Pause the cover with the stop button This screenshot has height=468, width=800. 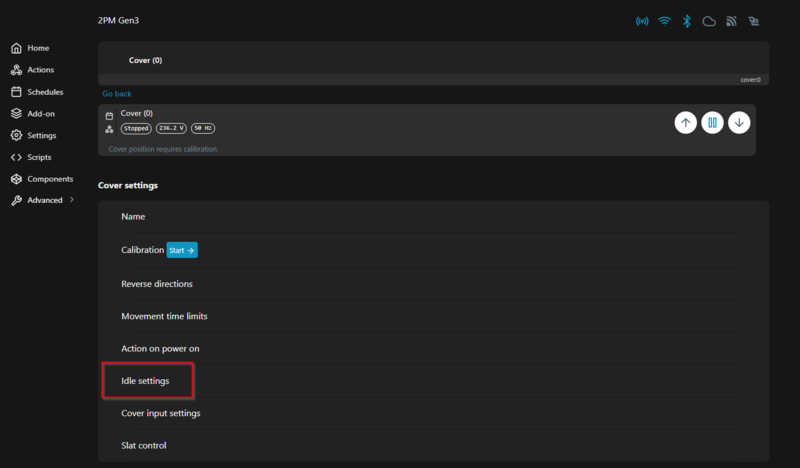pyautogui.click(x=712, y=122)
